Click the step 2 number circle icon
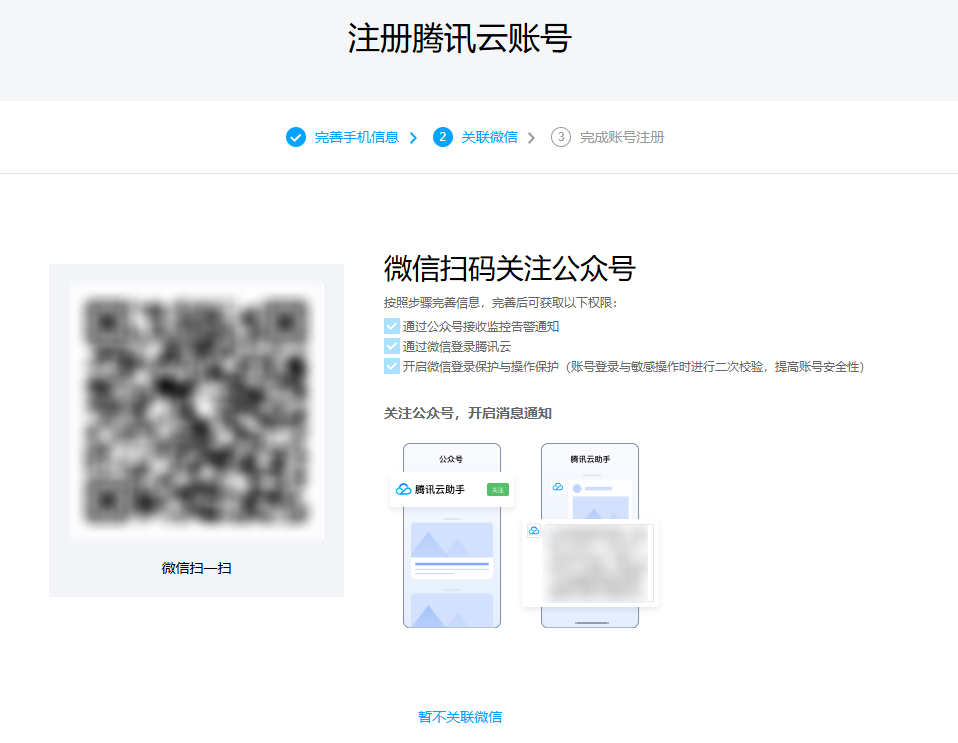The image size is (958, 743). (443, 137)
